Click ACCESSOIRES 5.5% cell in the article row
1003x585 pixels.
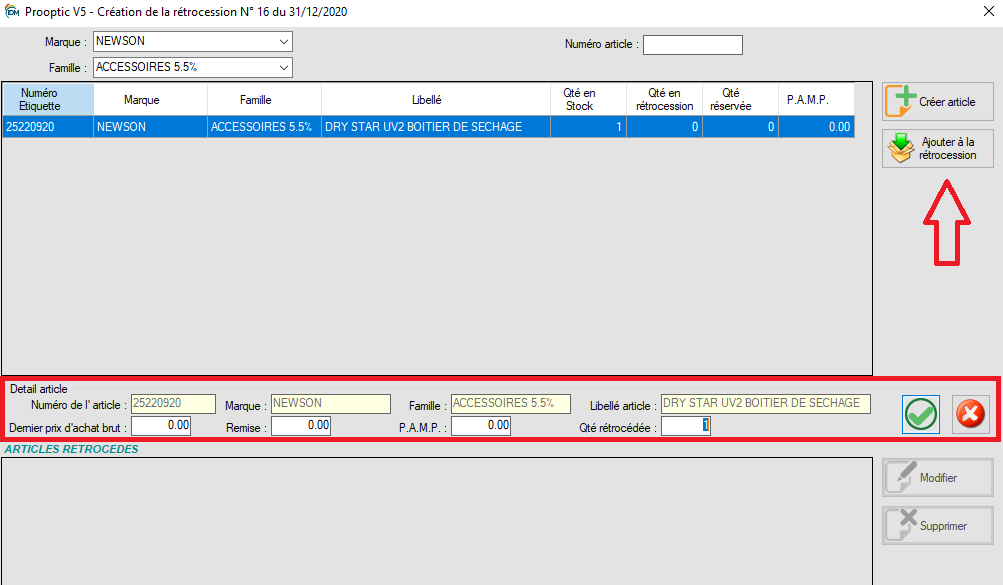264,127
